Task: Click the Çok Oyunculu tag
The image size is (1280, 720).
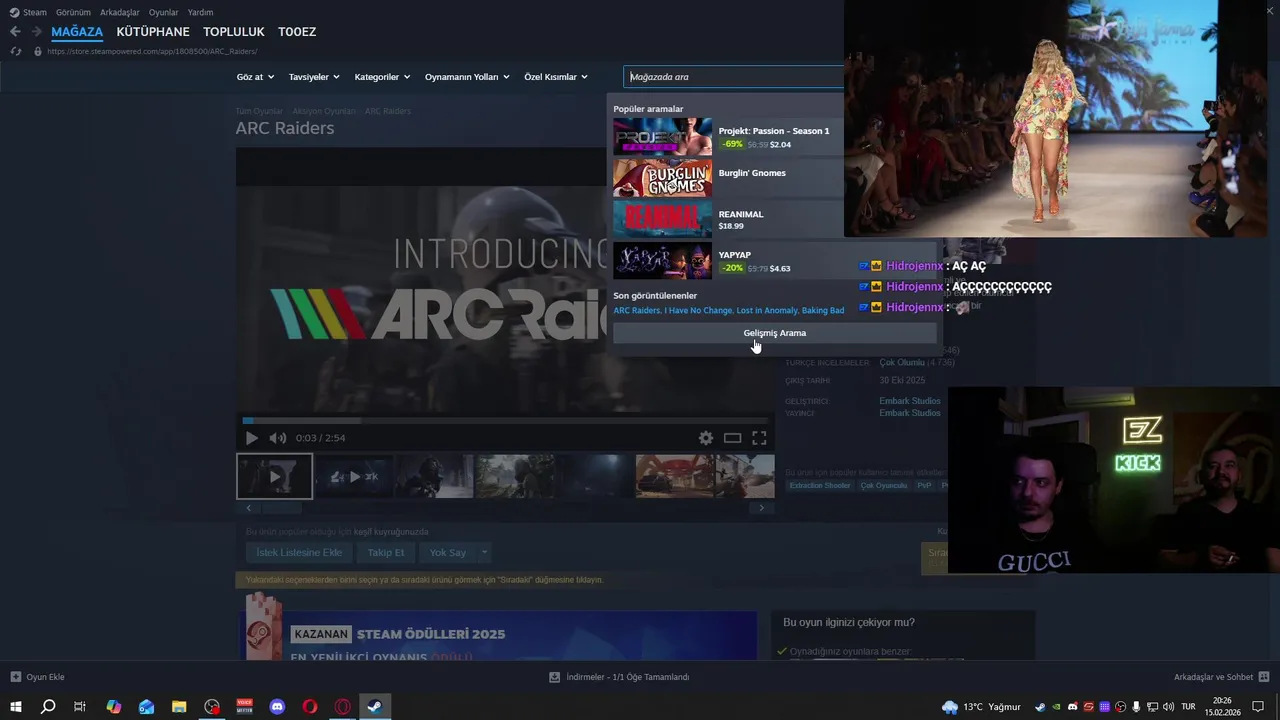Action: point(884,486)
